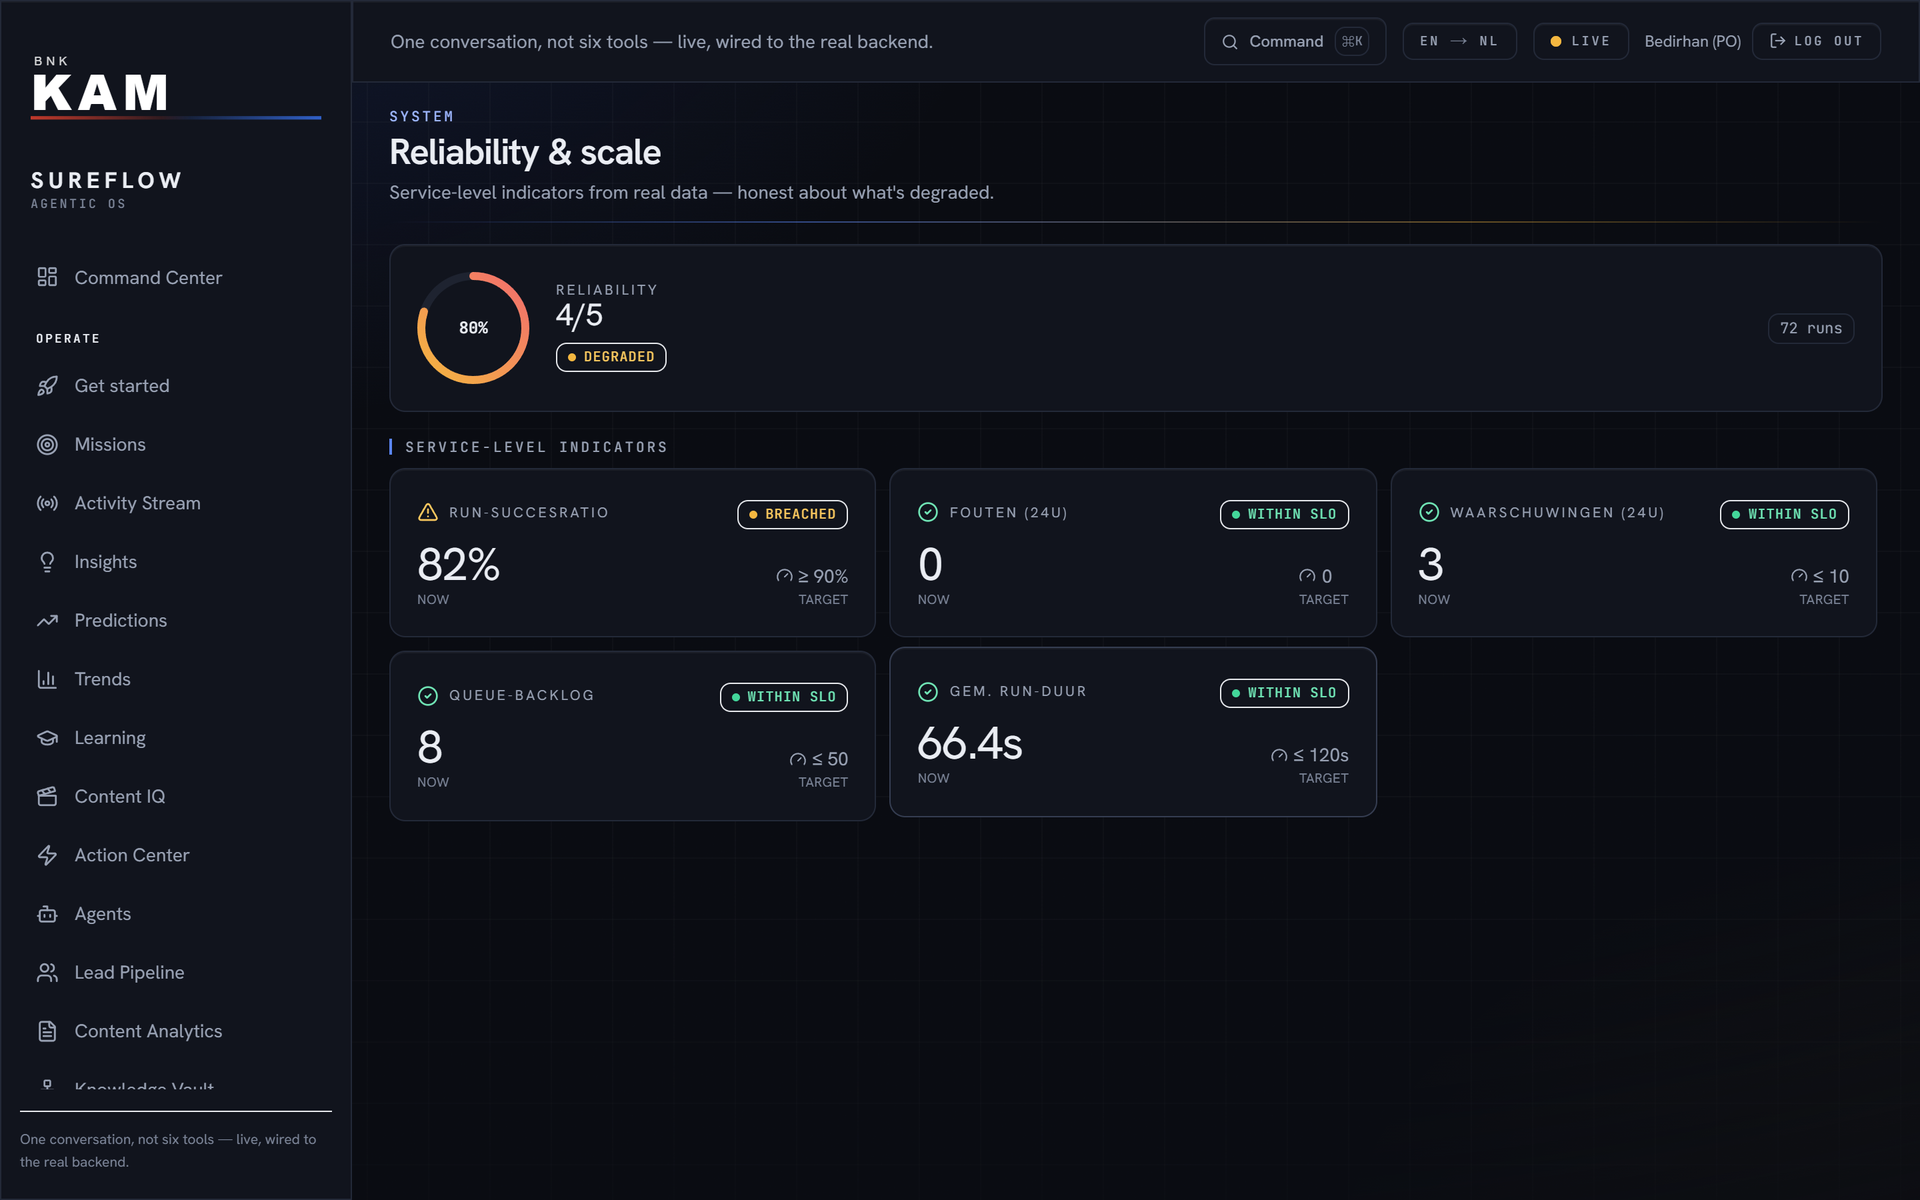Open Activity Stream section
This screenshot has width=1920, height=1200.
tap(176, 503)
